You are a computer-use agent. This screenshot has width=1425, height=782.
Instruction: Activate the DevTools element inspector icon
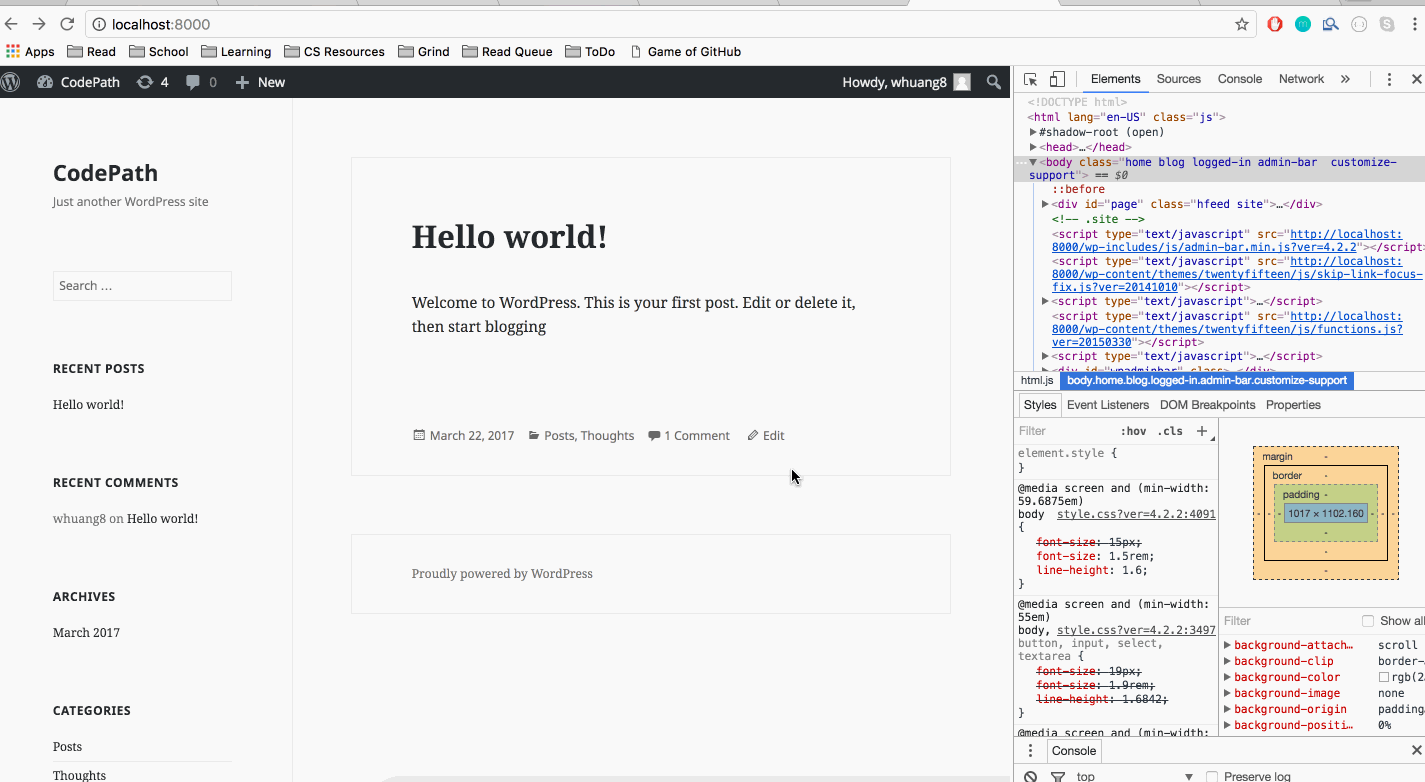coord(1031,79)
